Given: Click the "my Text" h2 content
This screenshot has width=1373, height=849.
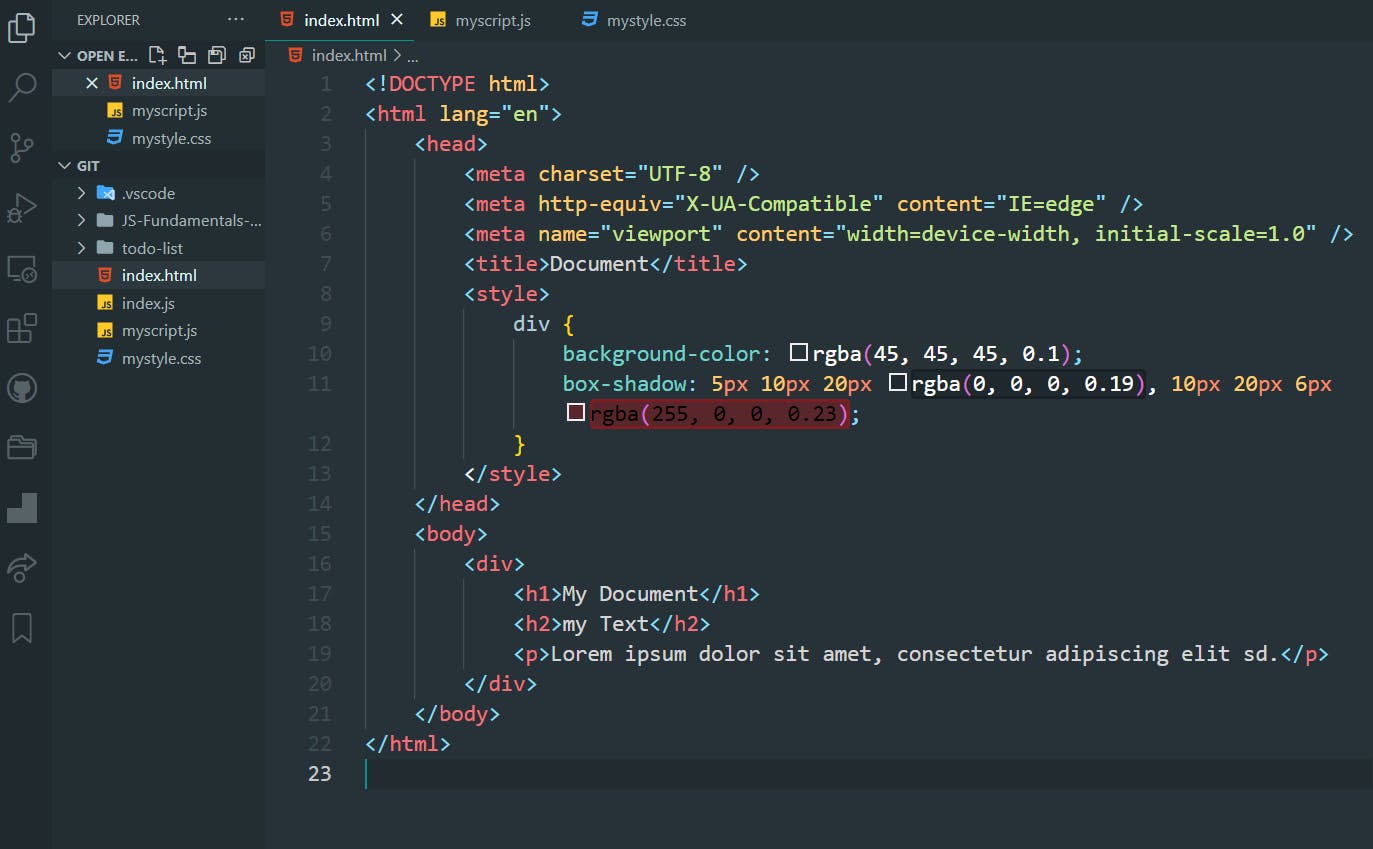Looking at the screenshot, I should tap(605, 623).
